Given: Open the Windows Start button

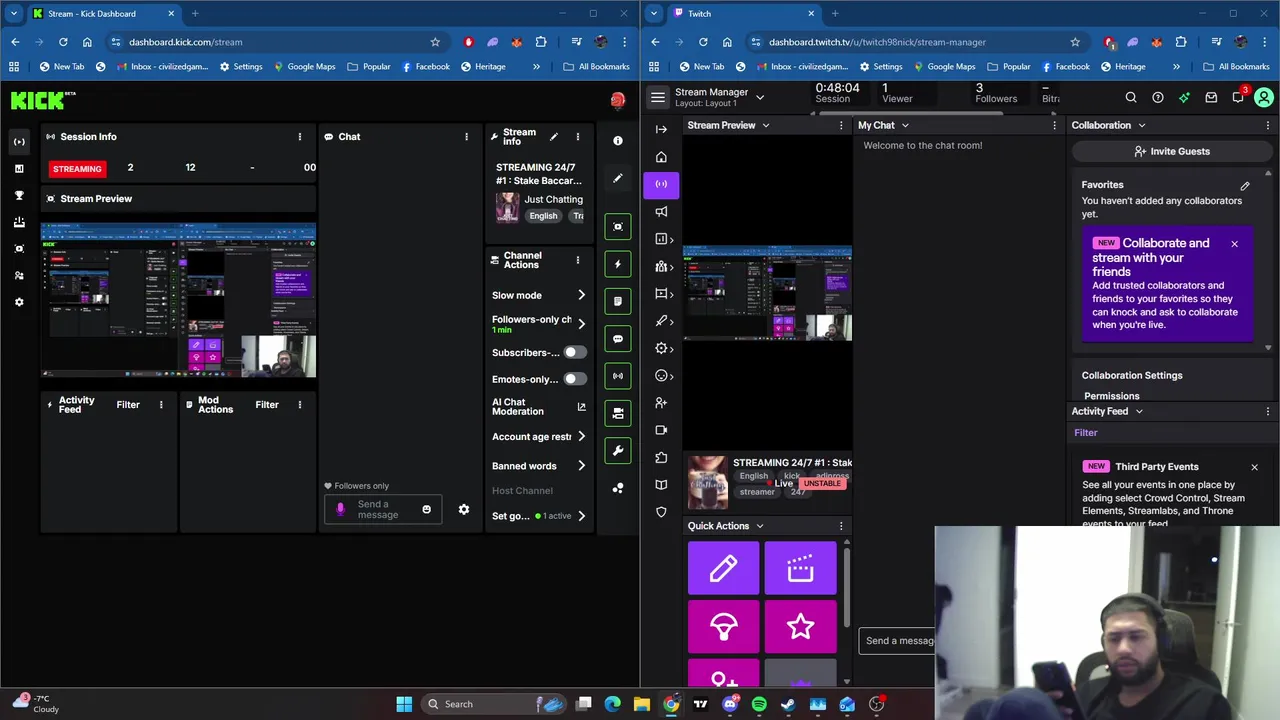Looking at the screenshot, I should pyautogui.click(x=404, y=704).
